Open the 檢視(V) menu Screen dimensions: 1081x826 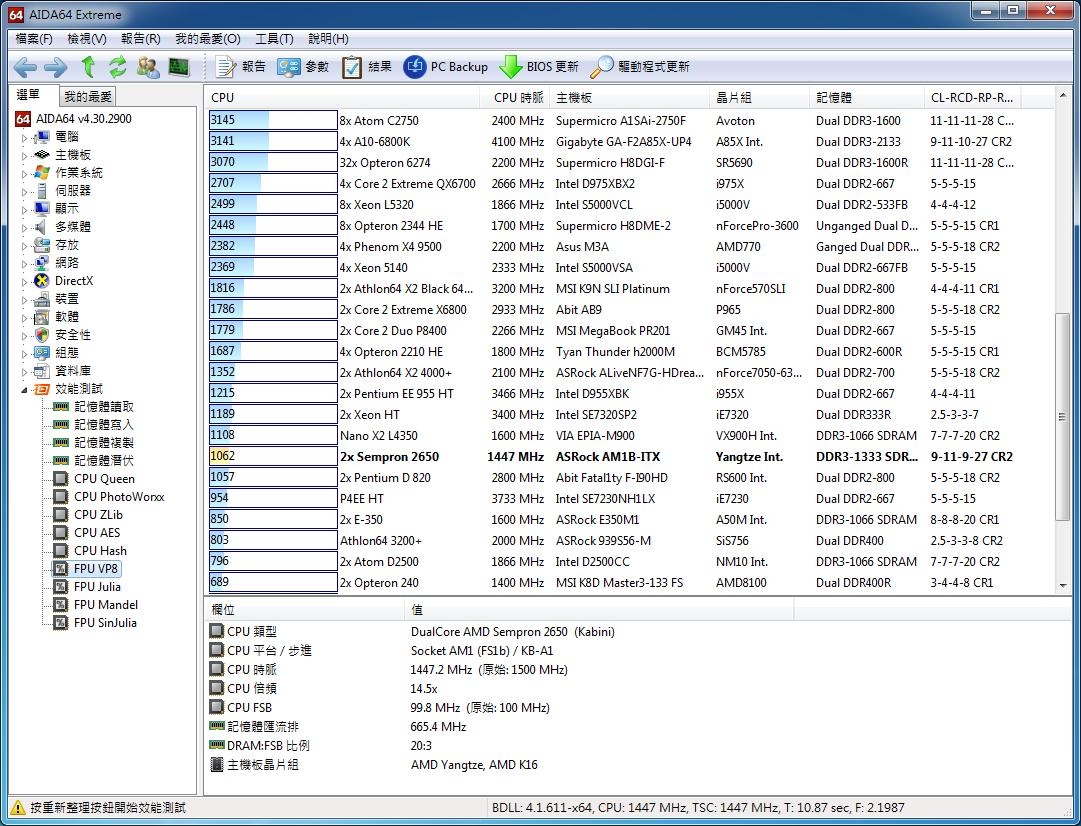[87, 39]
